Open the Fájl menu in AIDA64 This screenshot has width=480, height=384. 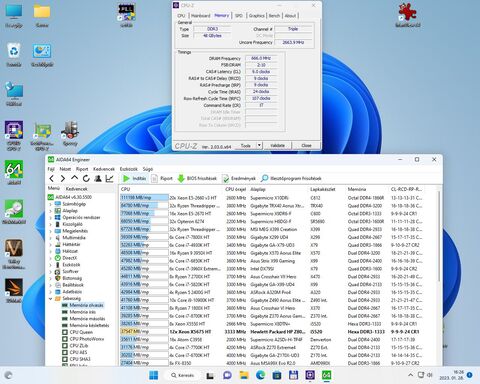point(51,169)
